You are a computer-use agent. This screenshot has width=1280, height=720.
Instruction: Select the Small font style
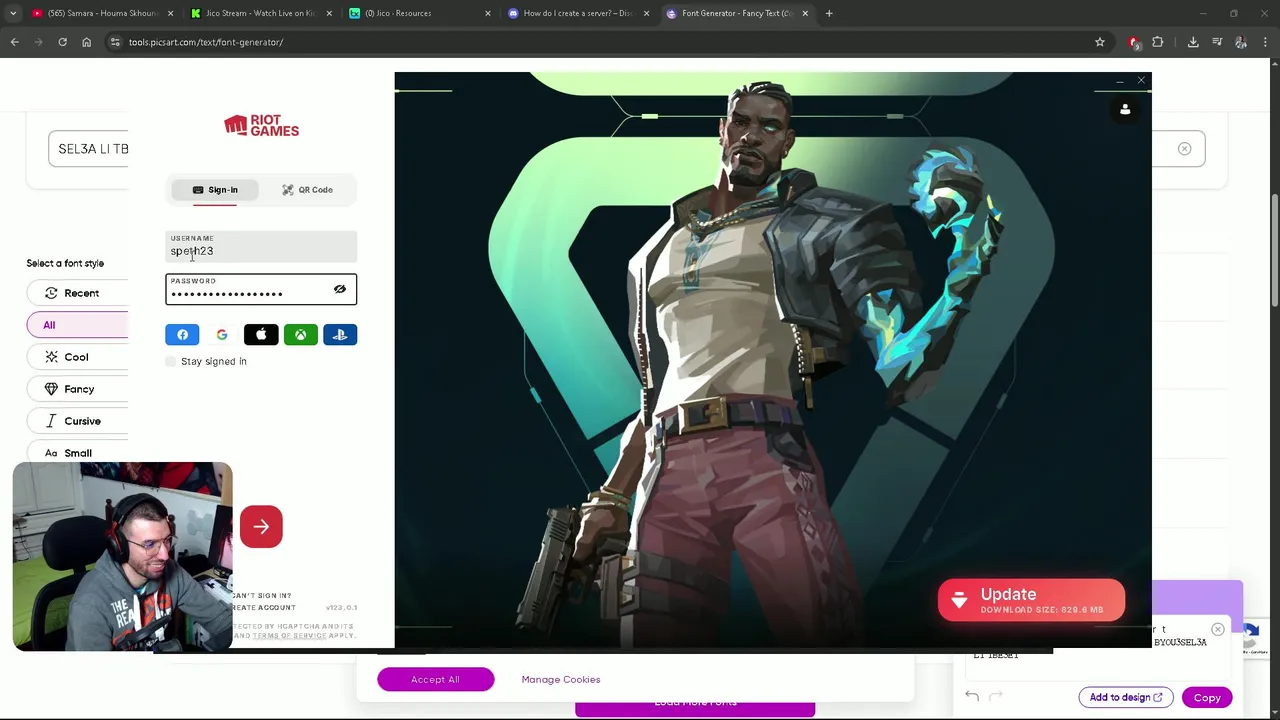point(78,453)
